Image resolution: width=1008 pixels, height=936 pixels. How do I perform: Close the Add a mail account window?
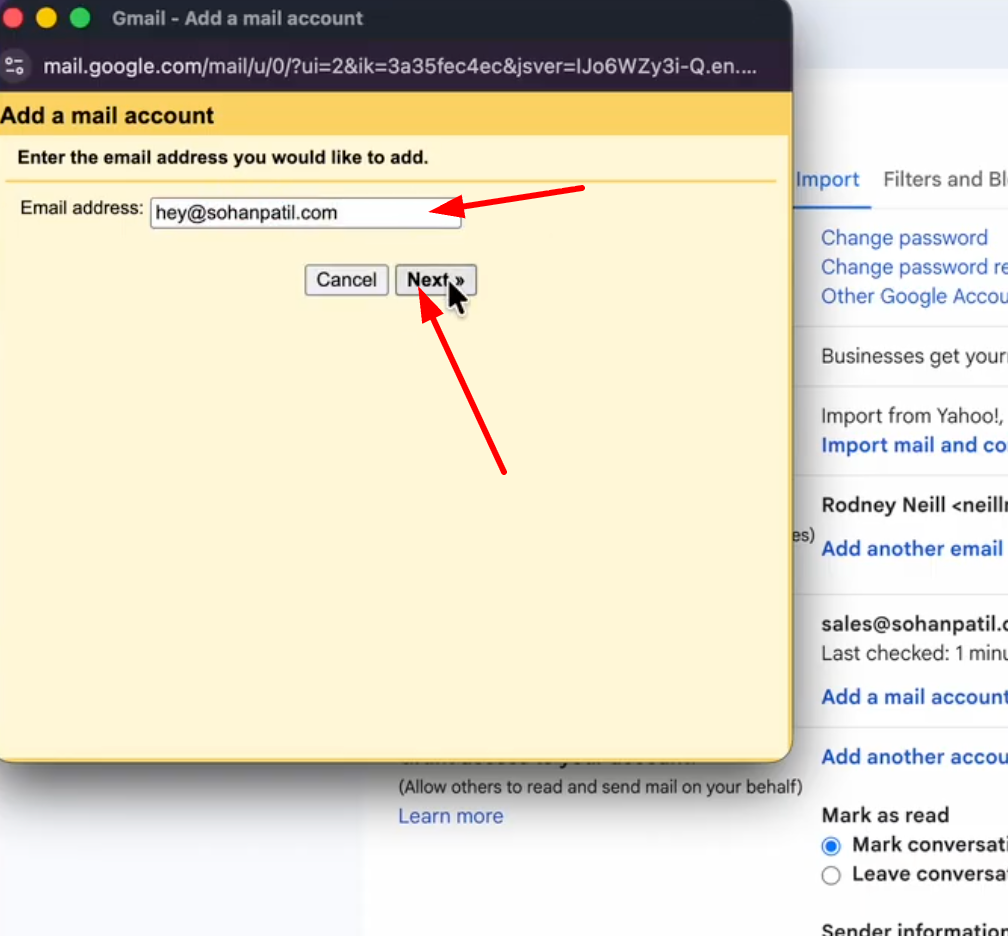click(x=13, y=17)
